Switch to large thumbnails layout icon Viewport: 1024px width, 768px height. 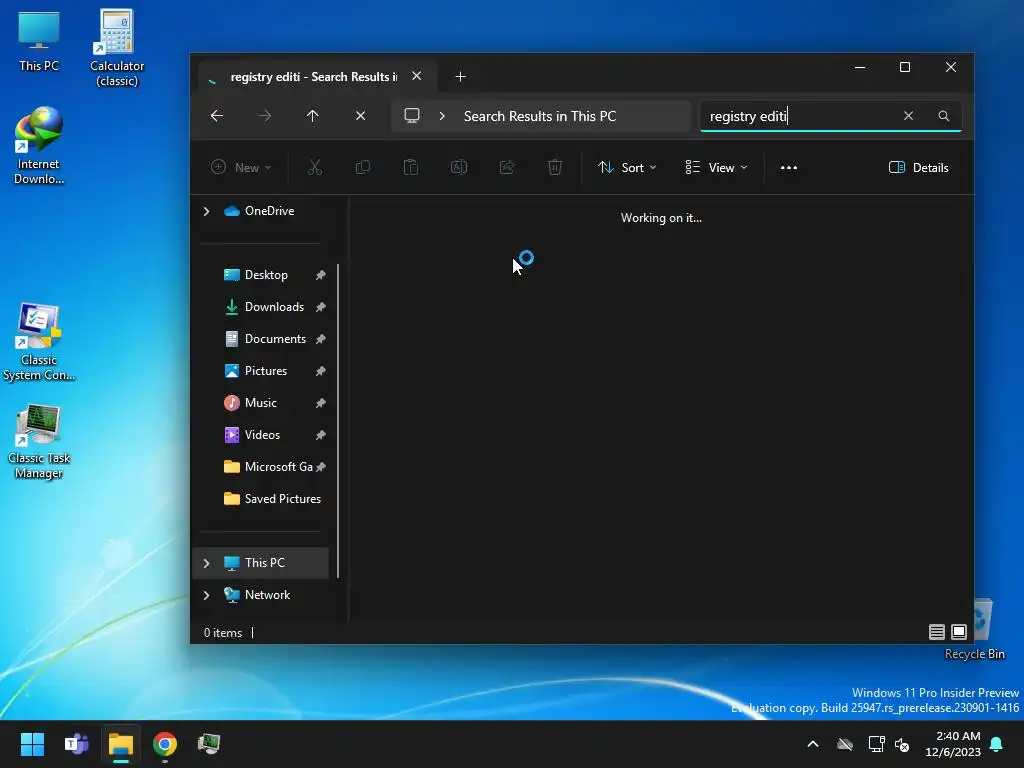tap(959, 632)
